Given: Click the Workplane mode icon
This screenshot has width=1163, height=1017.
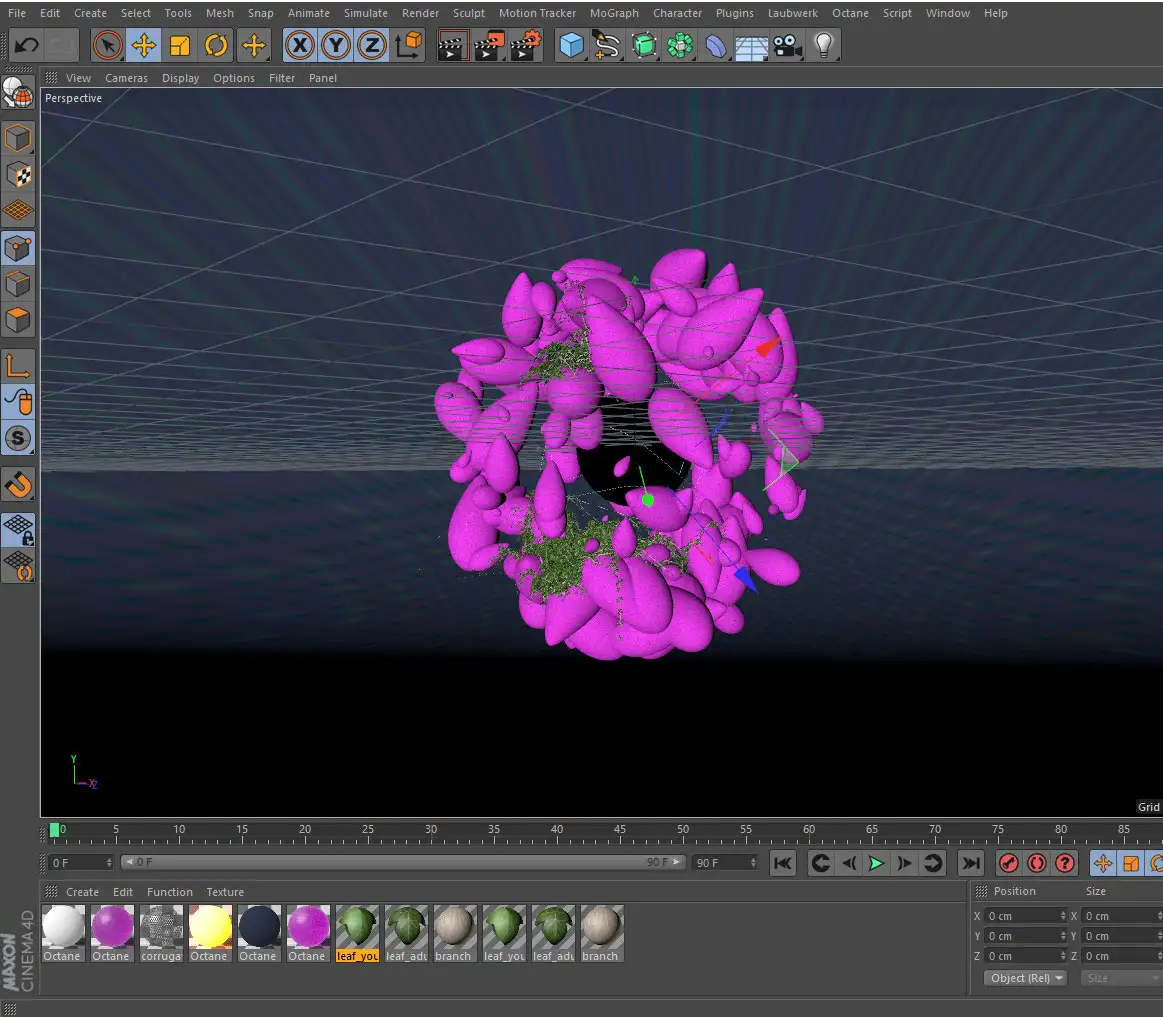Looking at the screenshot, I should 18,211.
